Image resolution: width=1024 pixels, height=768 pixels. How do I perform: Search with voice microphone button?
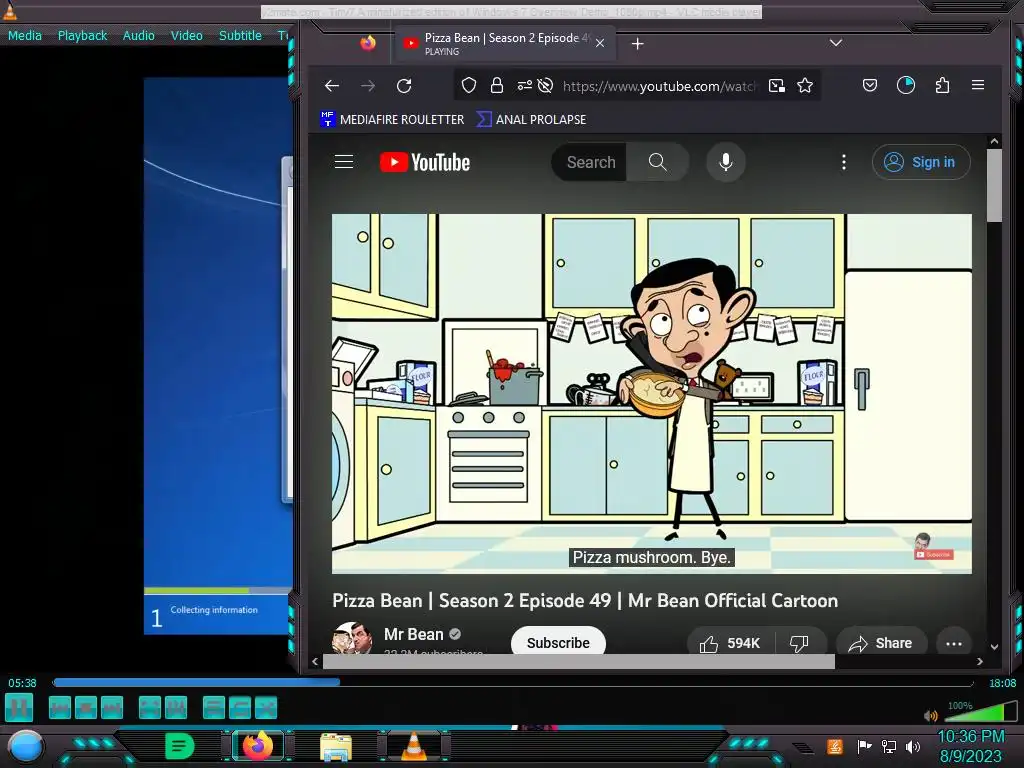726,162
